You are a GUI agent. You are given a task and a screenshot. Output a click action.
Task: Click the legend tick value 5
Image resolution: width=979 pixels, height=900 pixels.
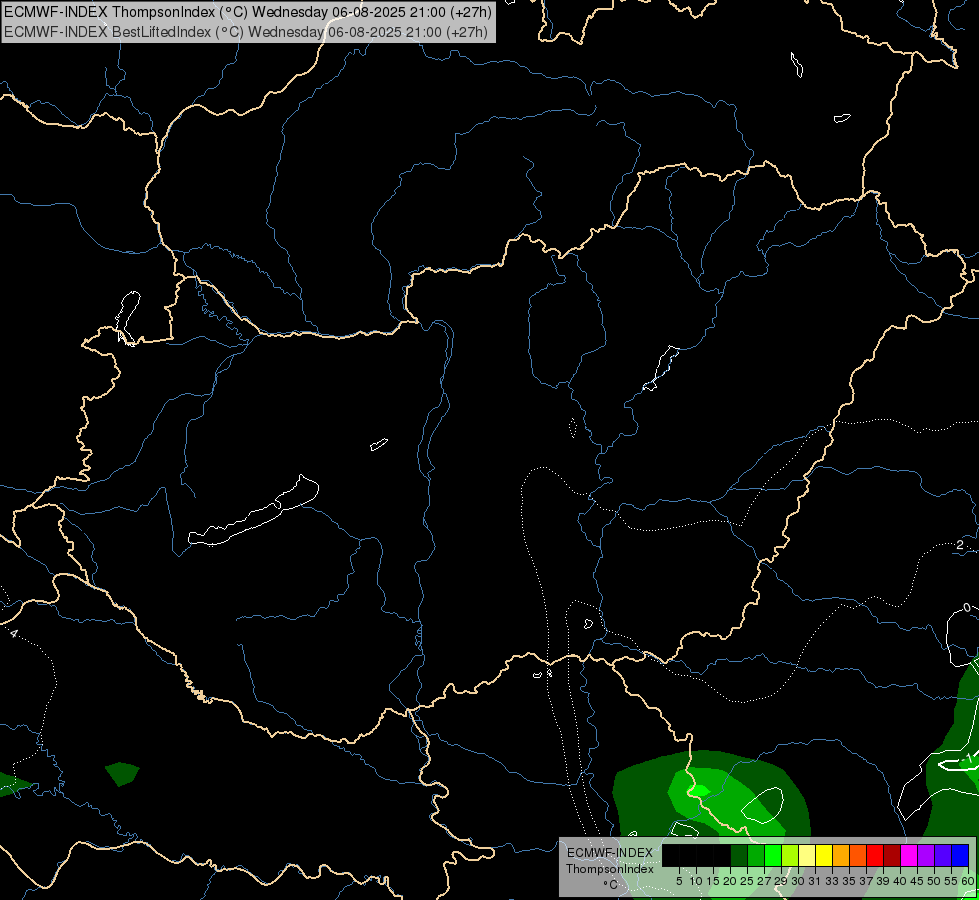coord(679,881)
